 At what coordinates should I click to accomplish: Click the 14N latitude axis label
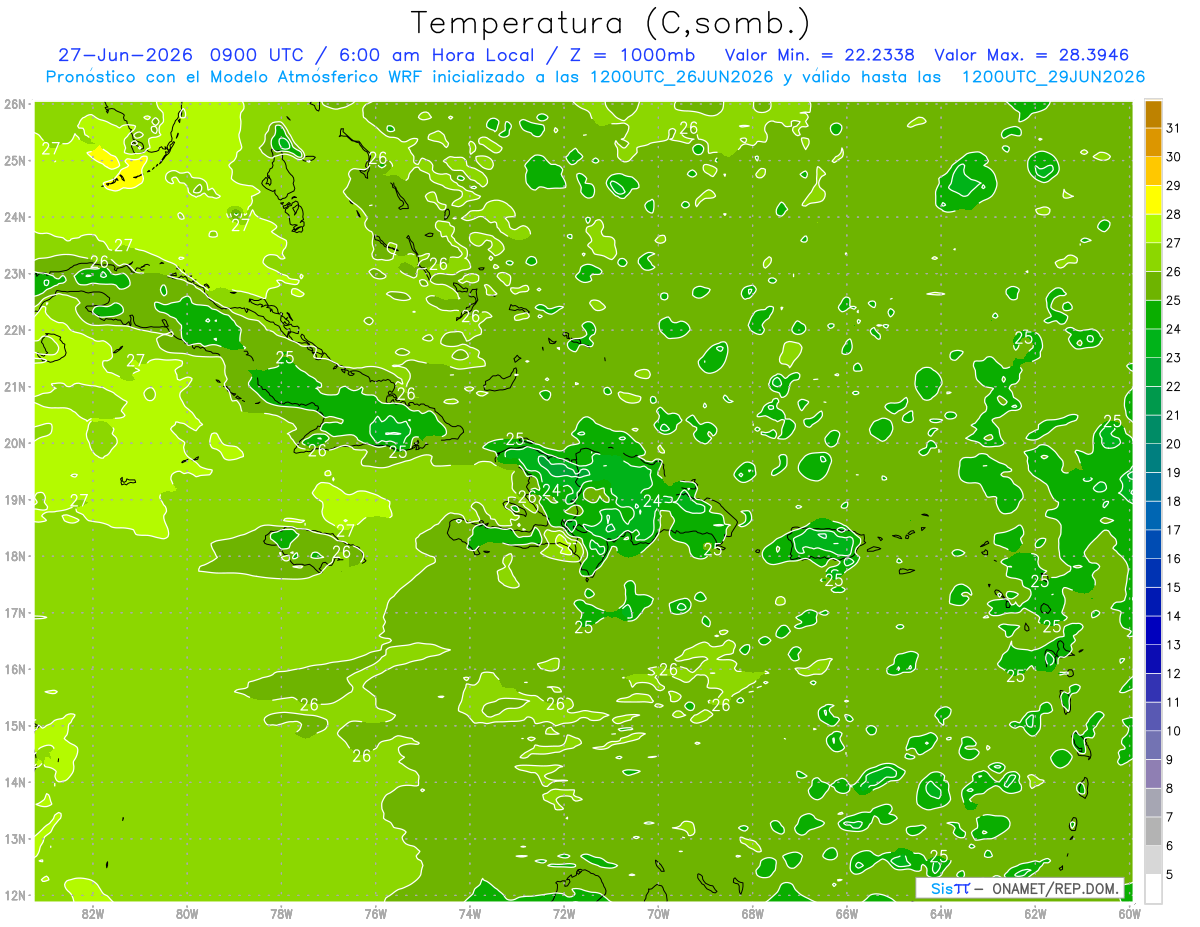click(x=15, y=782)
